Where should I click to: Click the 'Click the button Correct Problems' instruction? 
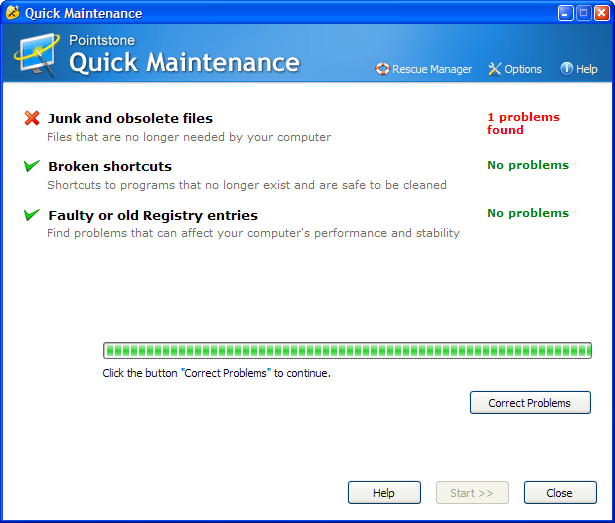click(x=217, y=373)
